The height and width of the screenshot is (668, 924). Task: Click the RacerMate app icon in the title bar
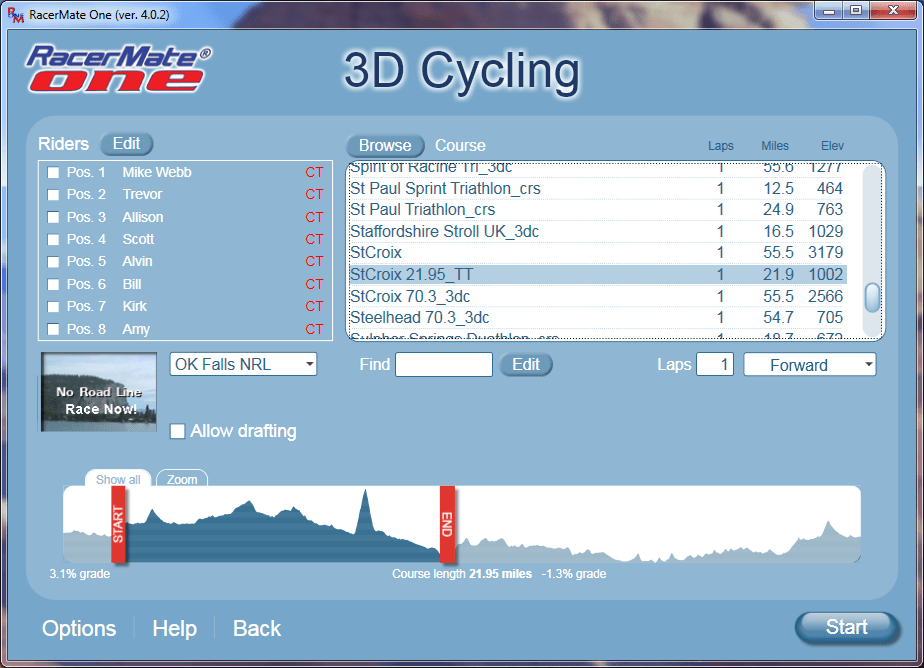pyautogui.click(x=15, y=11)
